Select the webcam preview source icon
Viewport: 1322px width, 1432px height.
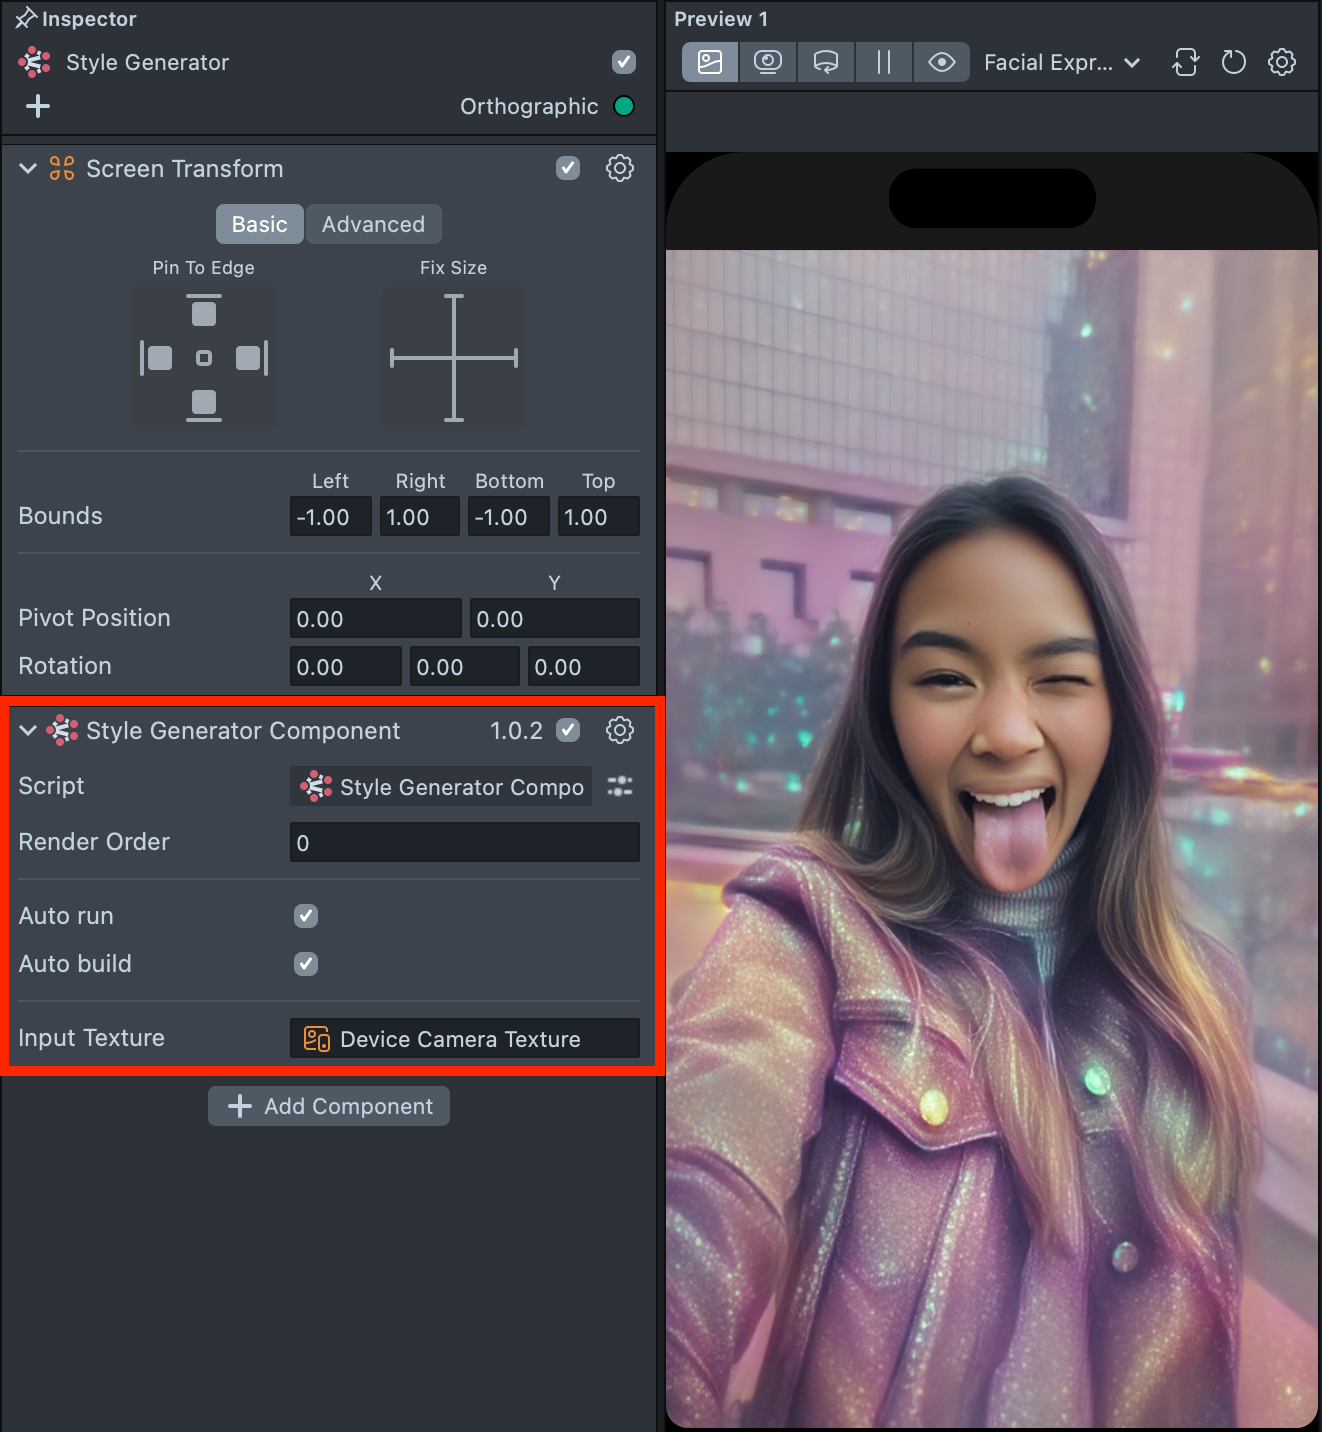click(x=768, y=62)
